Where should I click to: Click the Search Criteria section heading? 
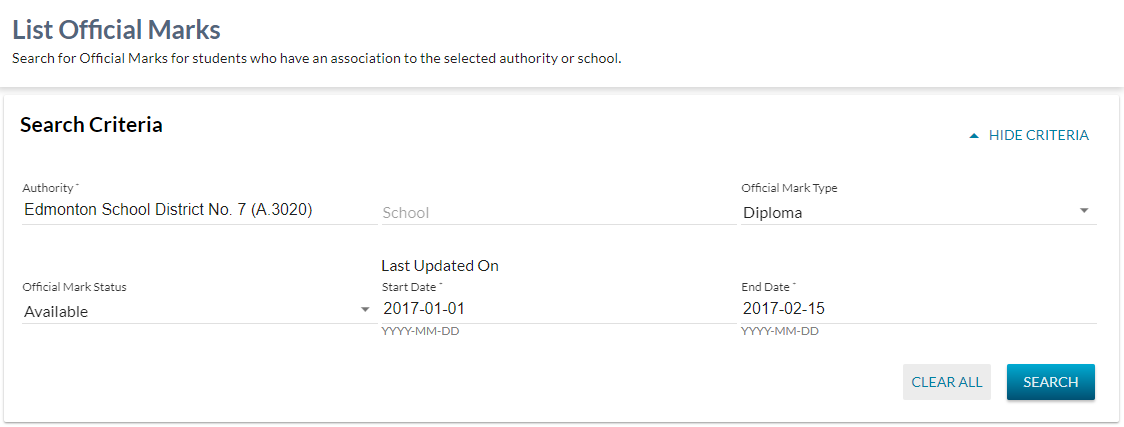click(91, 125)
